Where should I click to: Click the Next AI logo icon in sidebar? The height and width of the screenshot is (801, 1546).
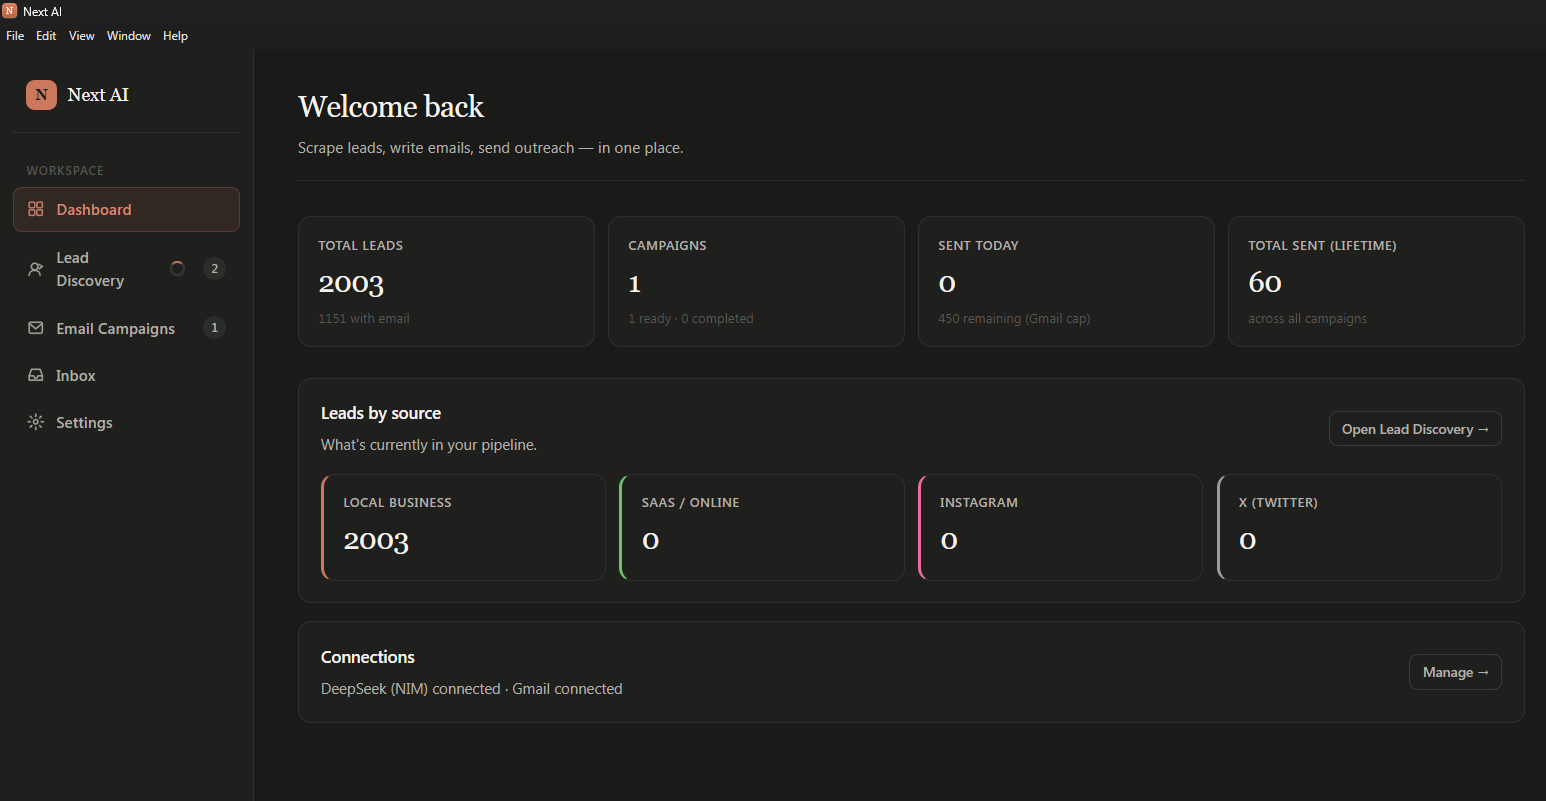(x=41, y=95)
